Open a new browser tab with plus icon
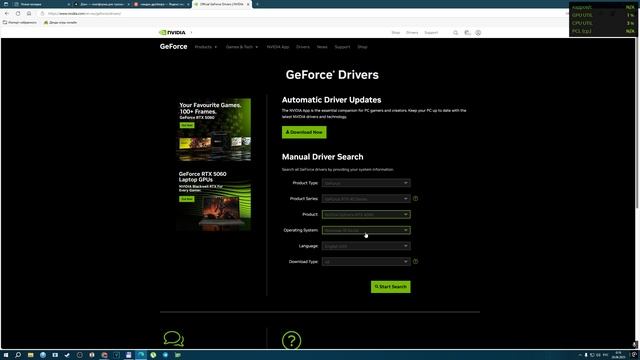 pos(257,4)
